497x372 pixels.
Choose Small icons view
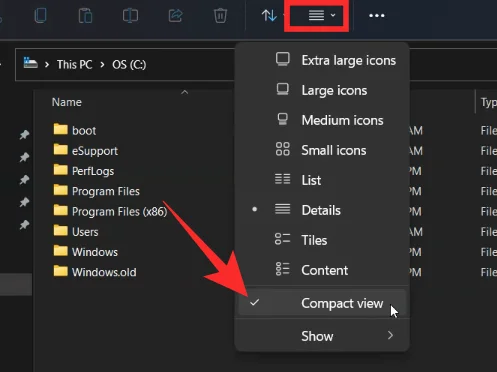(322, 150)
